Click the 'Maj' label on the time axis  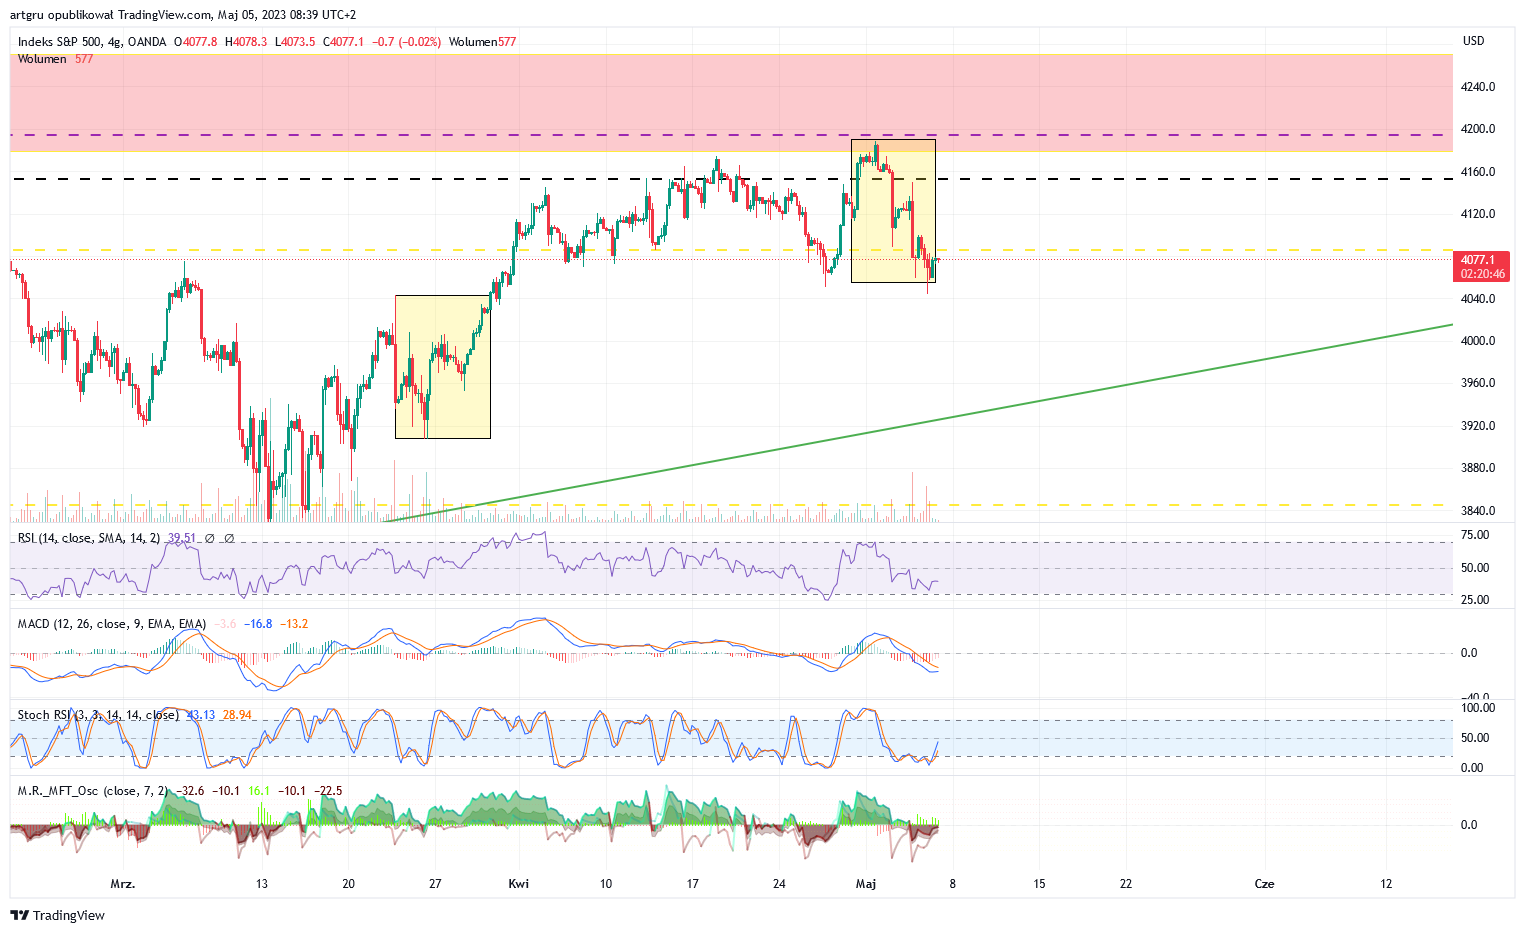coord(866,884)
